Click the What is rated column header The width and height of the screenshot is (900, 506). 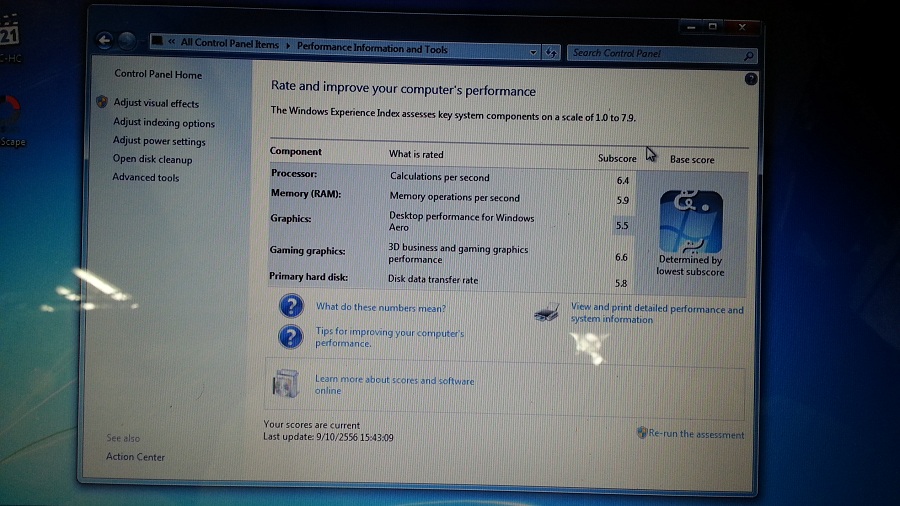(416, 154)
